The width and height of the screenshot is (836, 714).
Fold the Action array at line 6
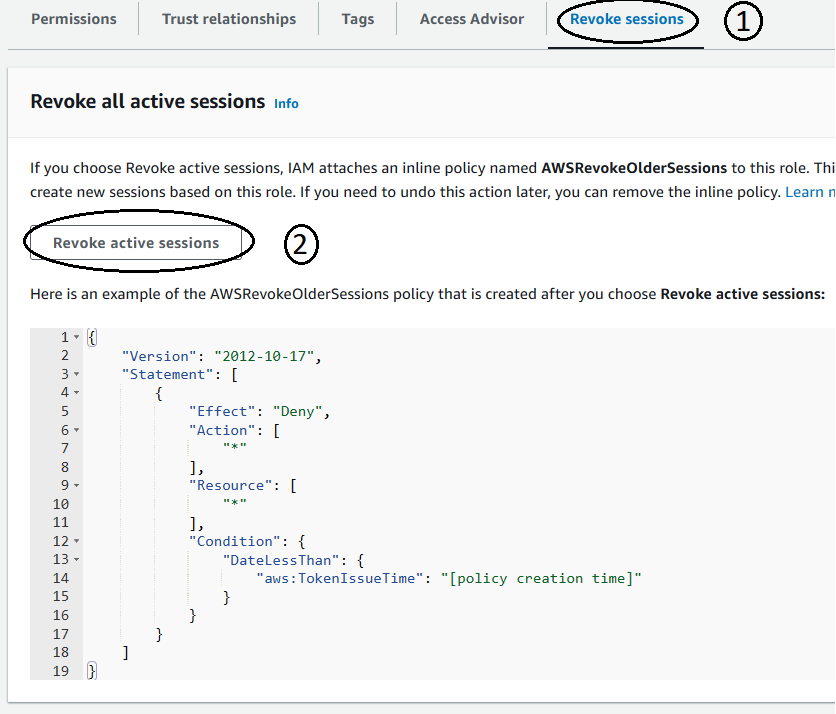click(x=76, y=430)
